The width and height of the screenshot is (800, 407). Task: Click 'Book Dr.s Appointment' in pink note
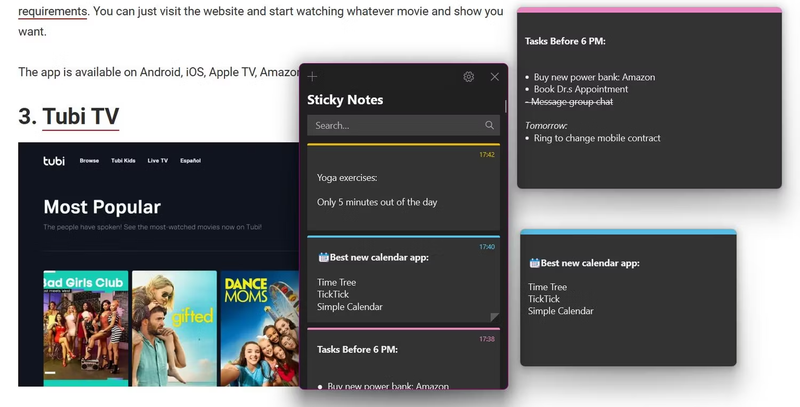pyautogui.click(x=581, y=89)
